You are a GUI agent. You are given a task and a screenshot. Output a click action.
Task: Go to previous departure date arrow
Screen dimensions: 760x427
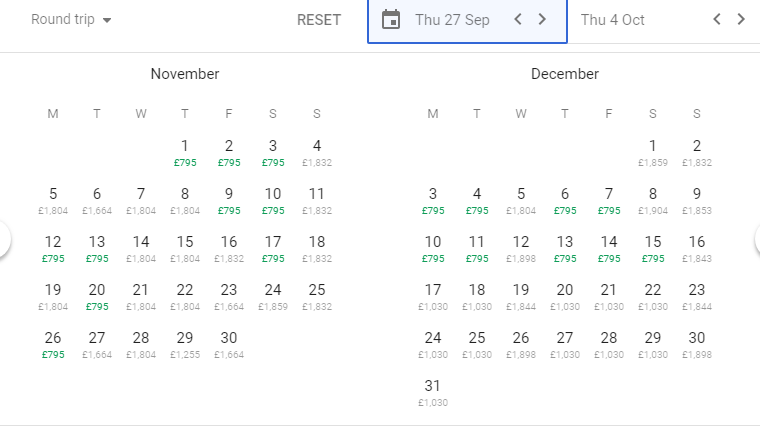tap(518, 19)
